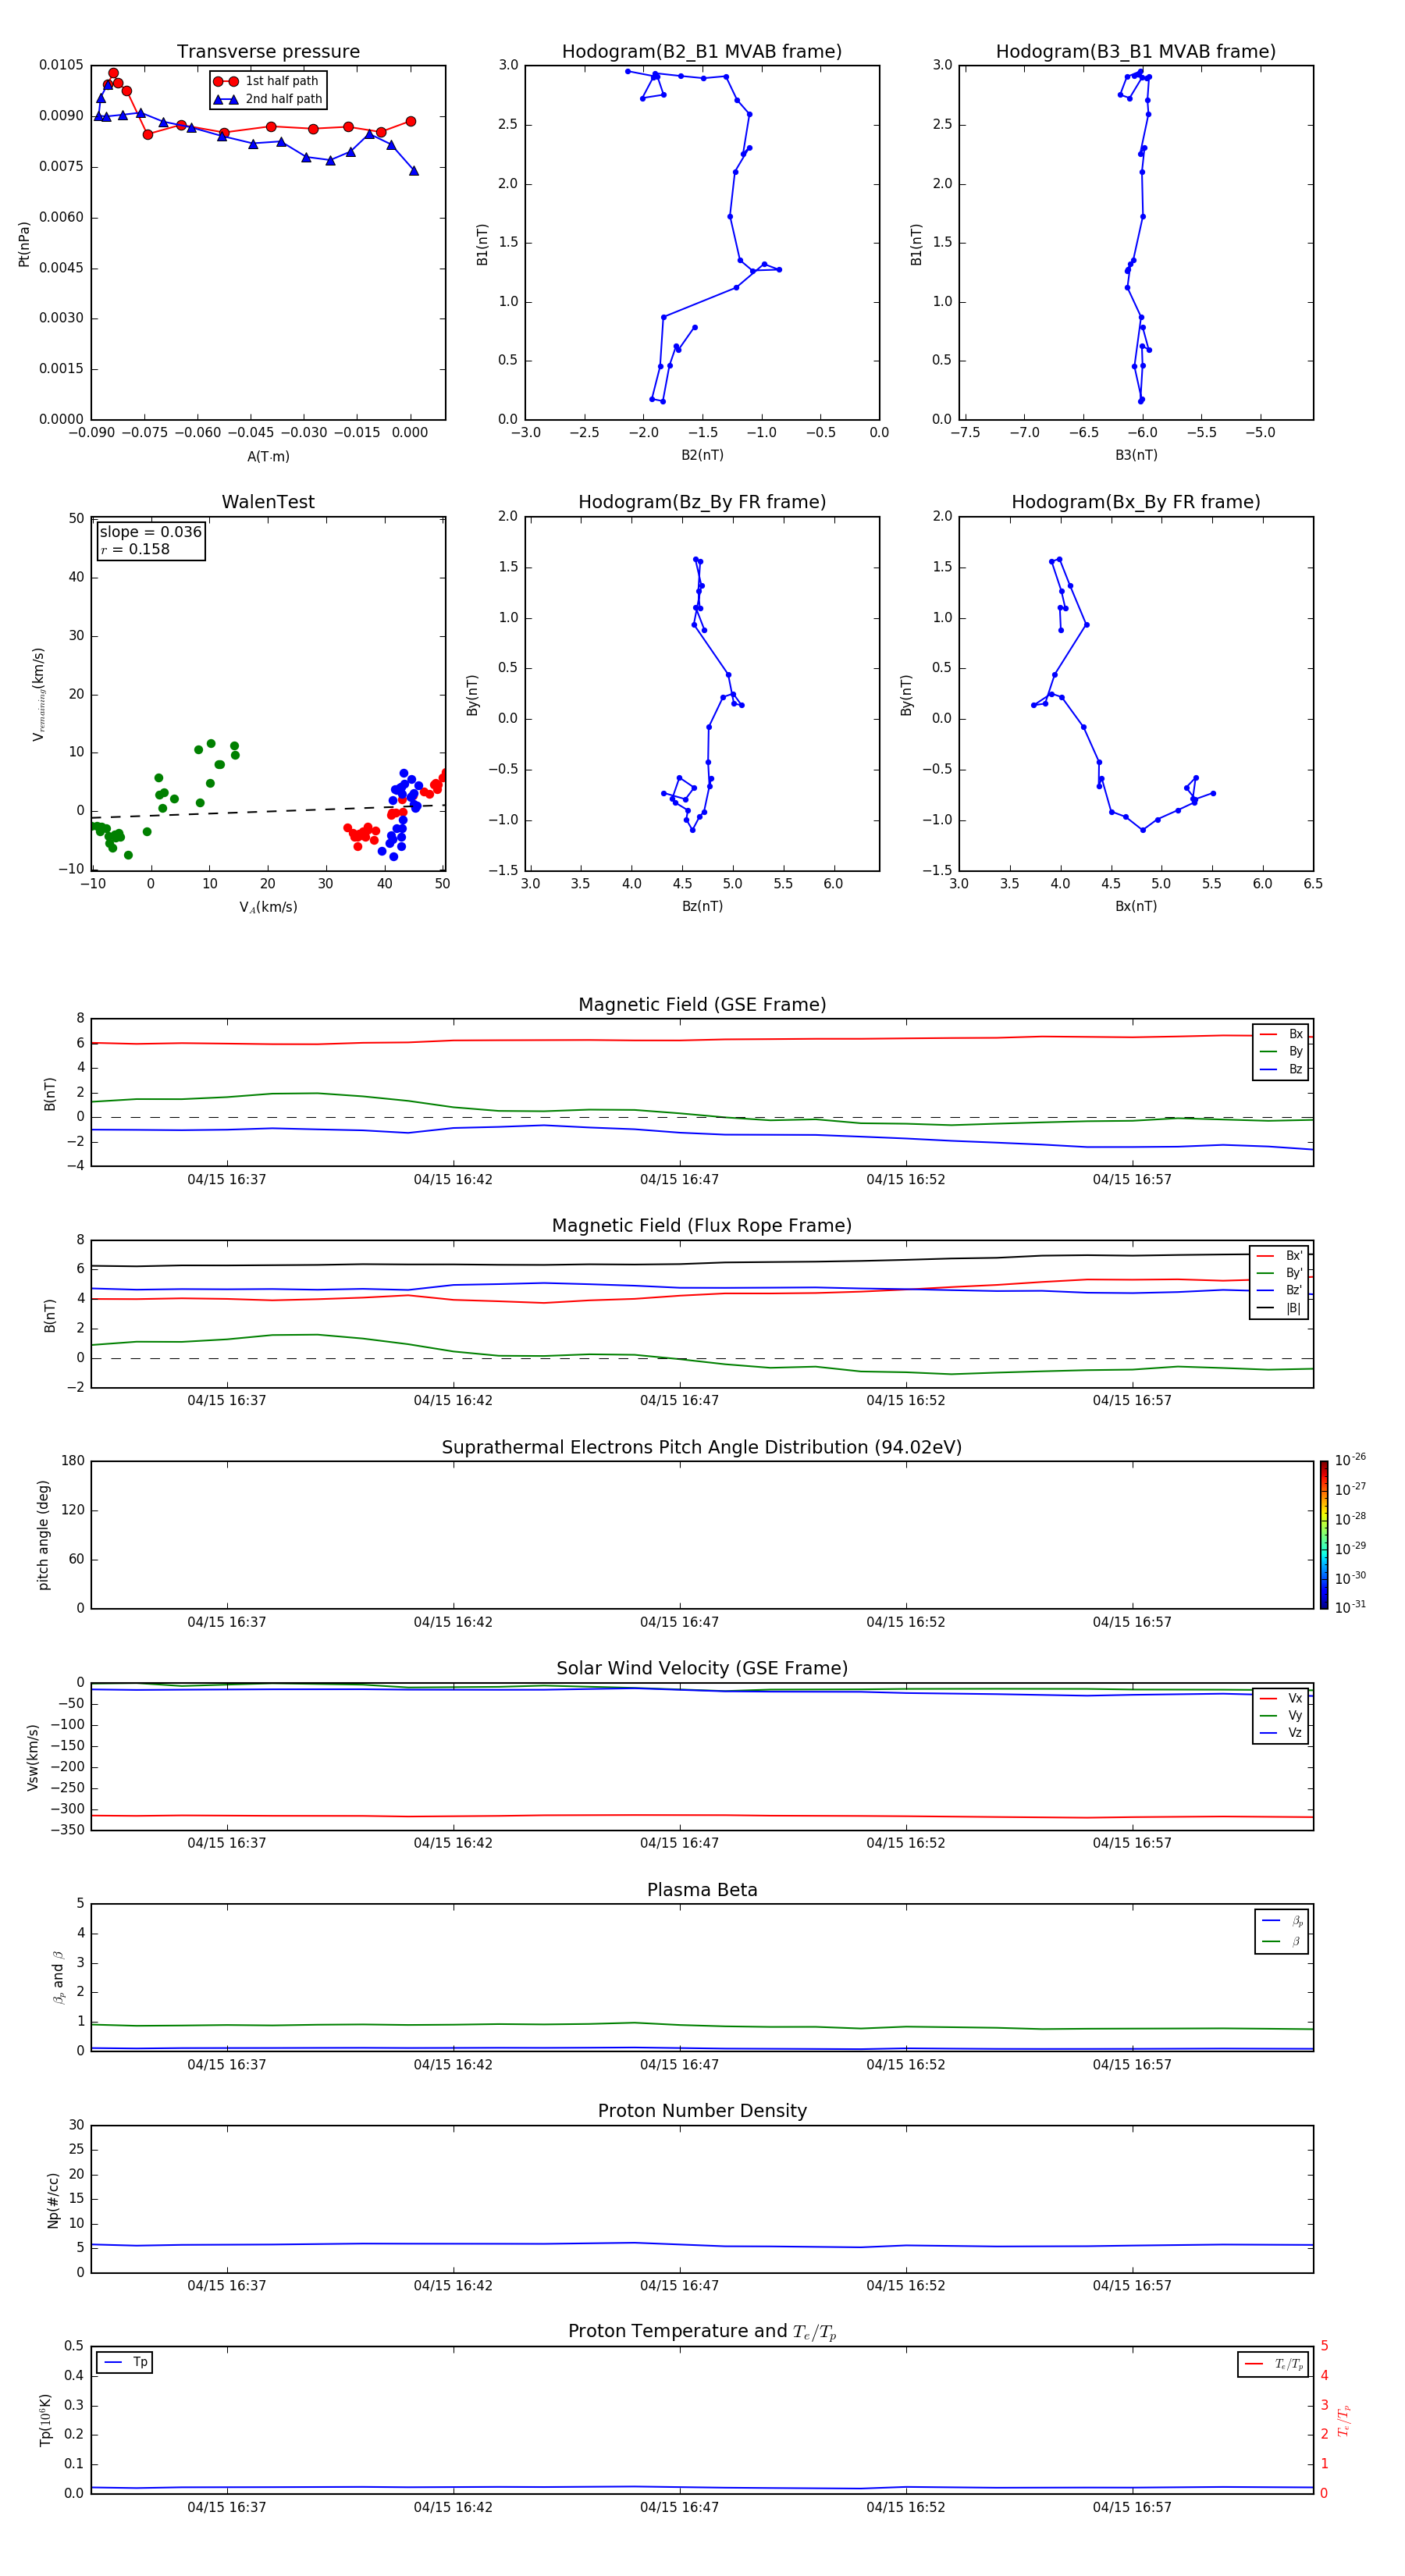
Task: Click the "Bx(nT)" x-axis label
Action: click(x=1136, y=906)
